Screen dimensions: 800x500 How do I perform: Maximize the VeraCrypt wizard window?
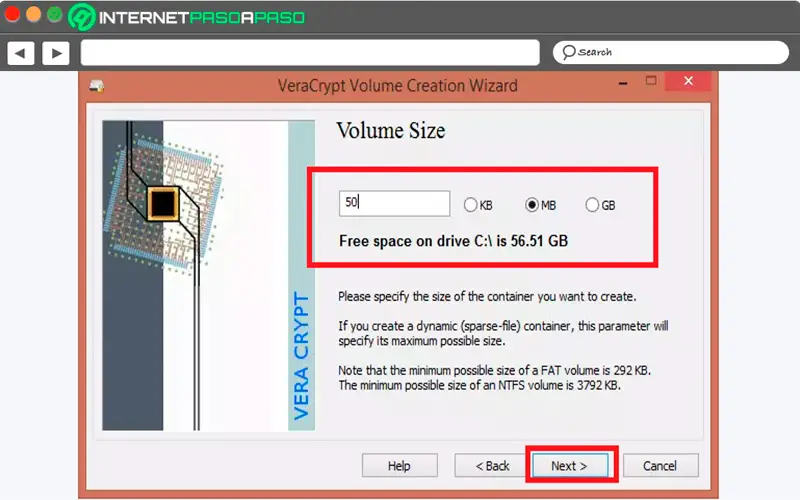pos(651,81)
